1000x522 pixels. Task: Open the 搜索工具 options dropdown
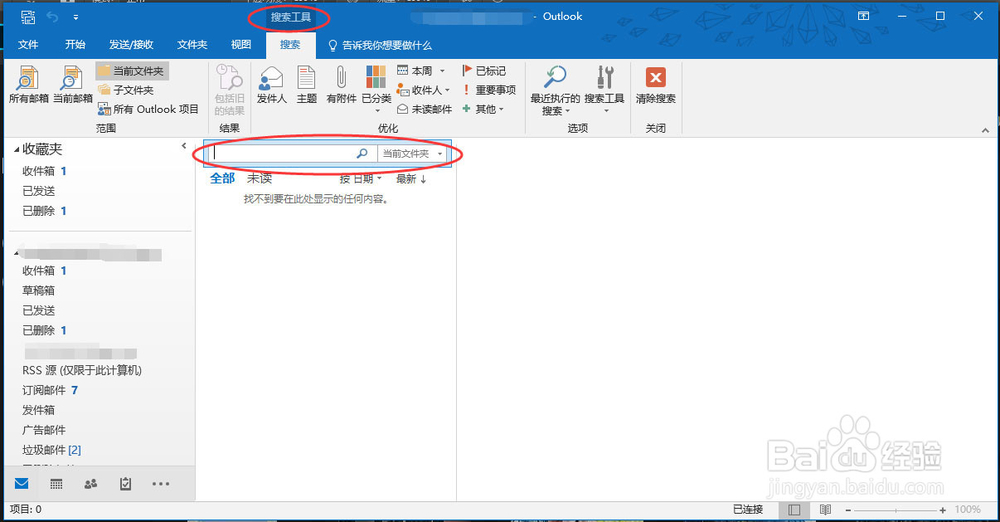click(605, 90)
